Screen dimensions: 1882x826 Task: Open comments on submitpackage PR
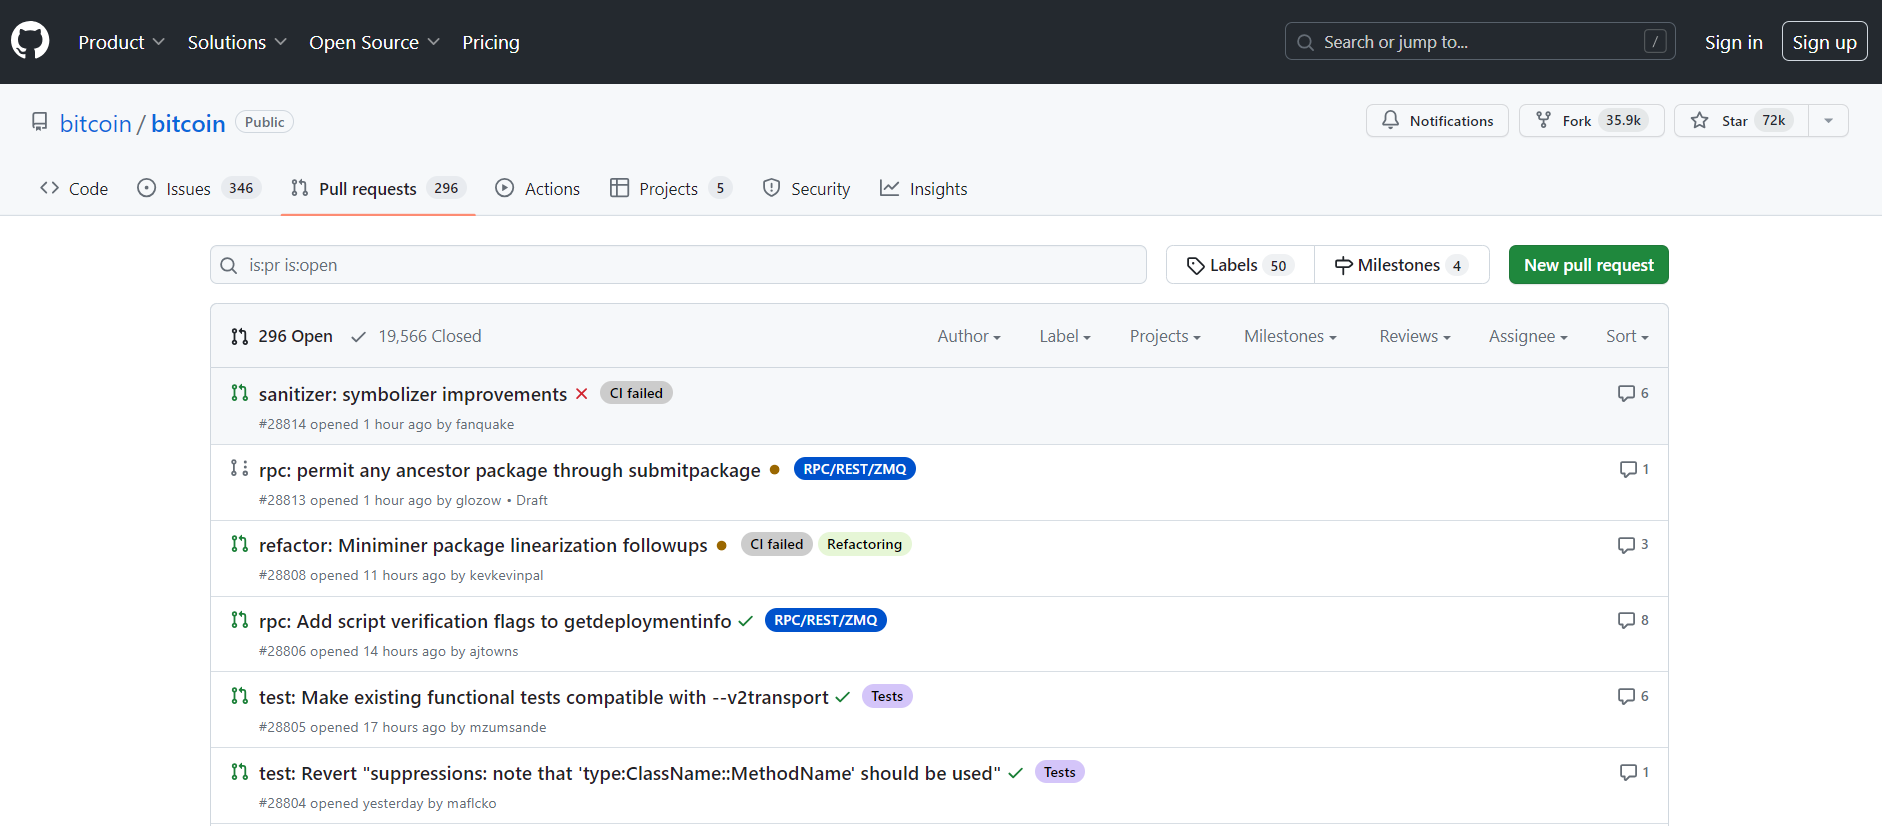(x=1634, y=469)
